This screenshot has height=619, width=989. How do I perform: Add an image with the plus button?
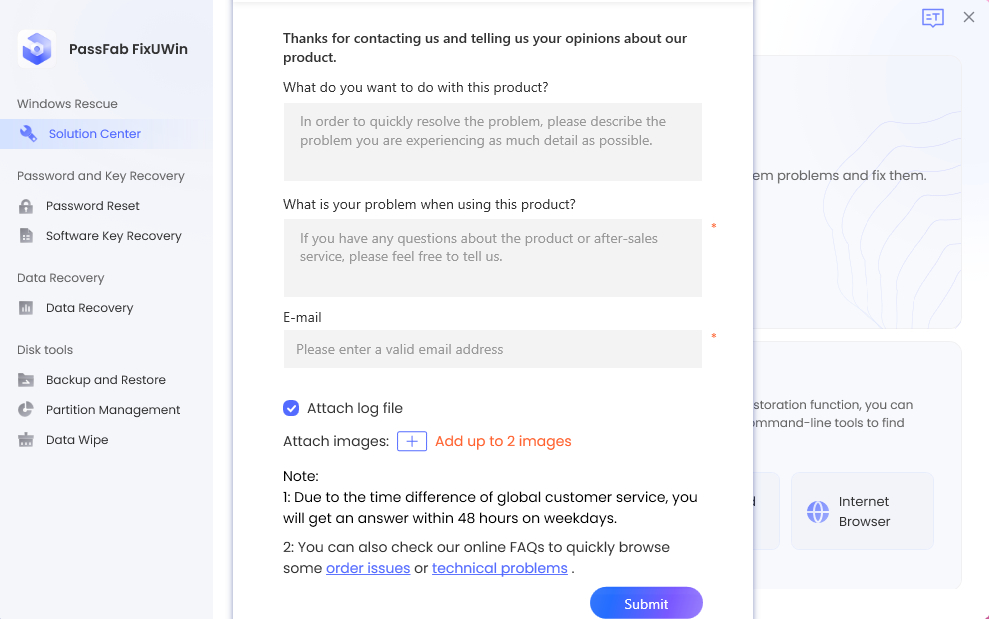[412, 442]
